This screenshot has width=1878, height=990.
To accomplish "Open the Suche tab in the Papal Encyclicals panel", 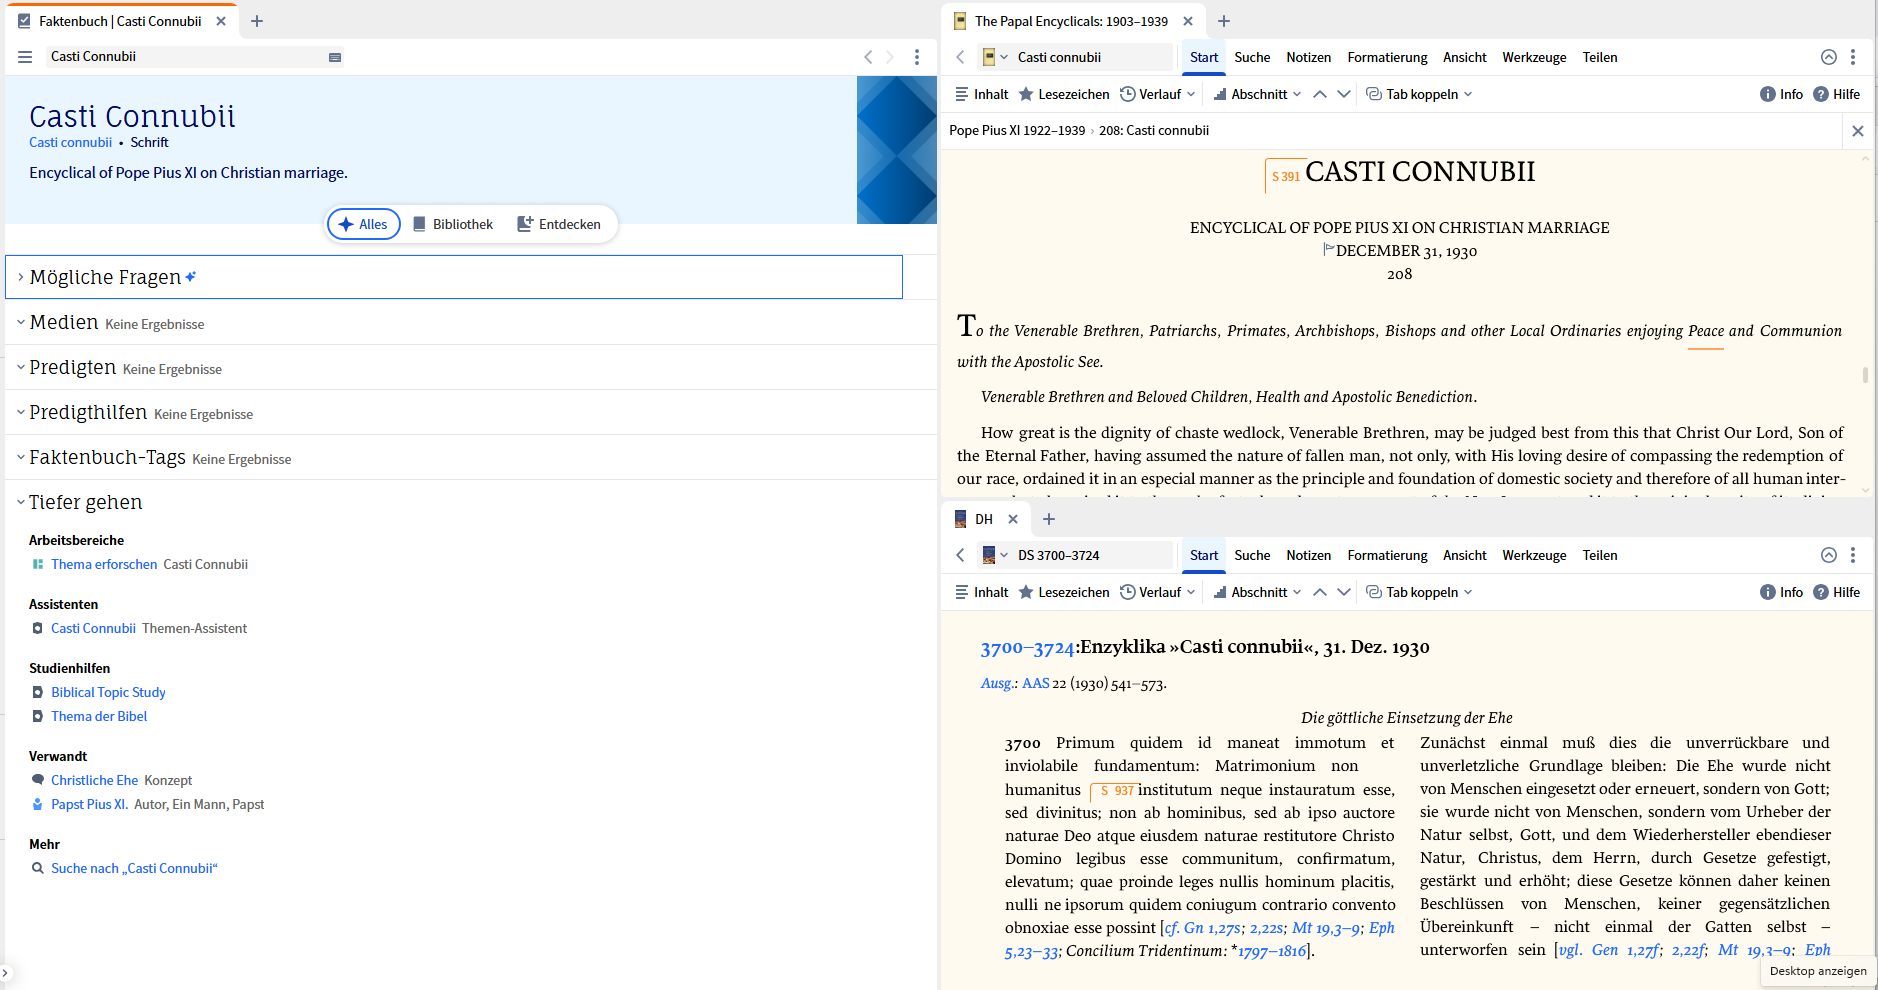I will tap(1252, 57).
